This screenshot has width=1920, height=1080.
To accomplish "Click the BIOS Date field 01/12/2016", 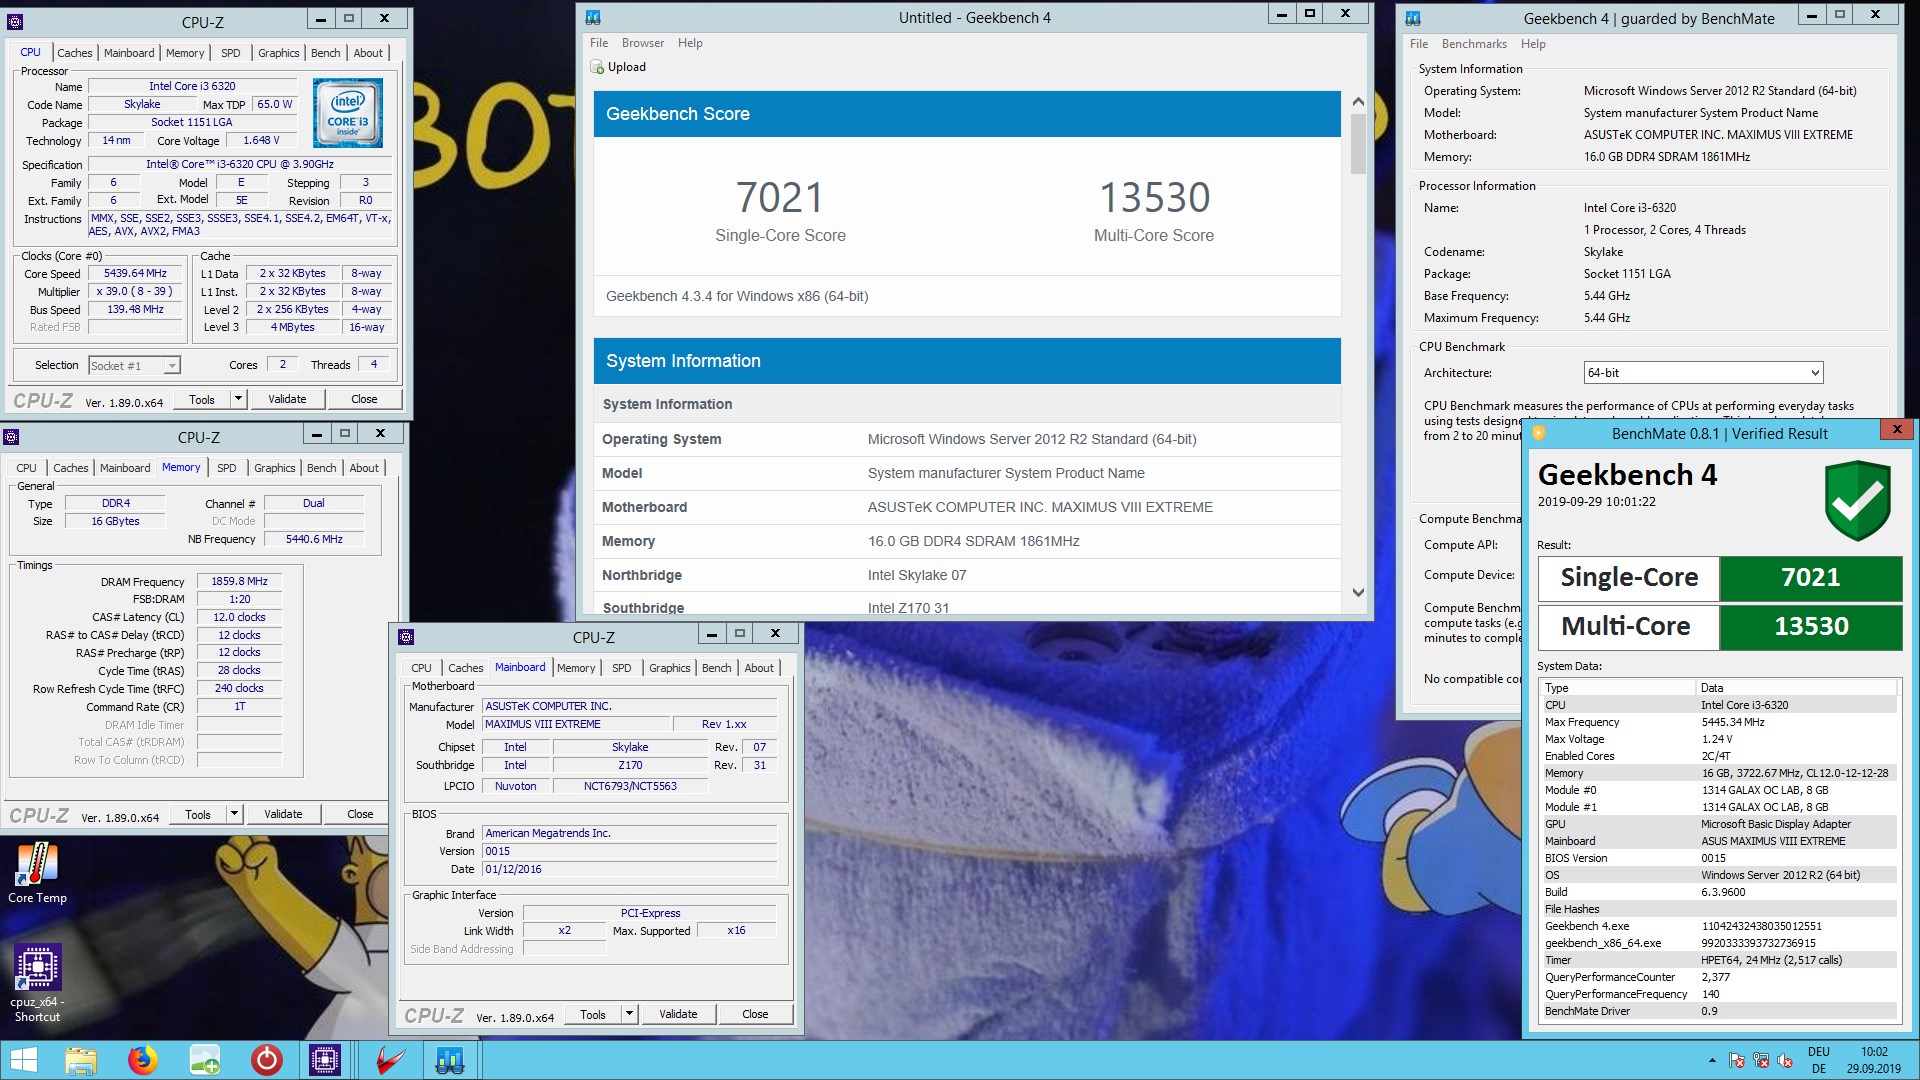I will [x=629, y=869].
